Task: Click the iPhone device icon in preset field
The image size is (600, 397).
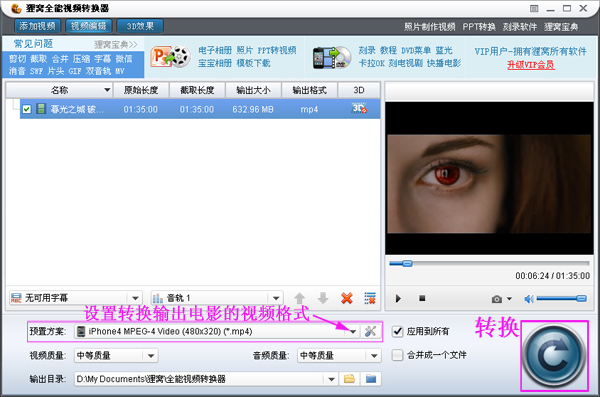Action: (81, 331)
